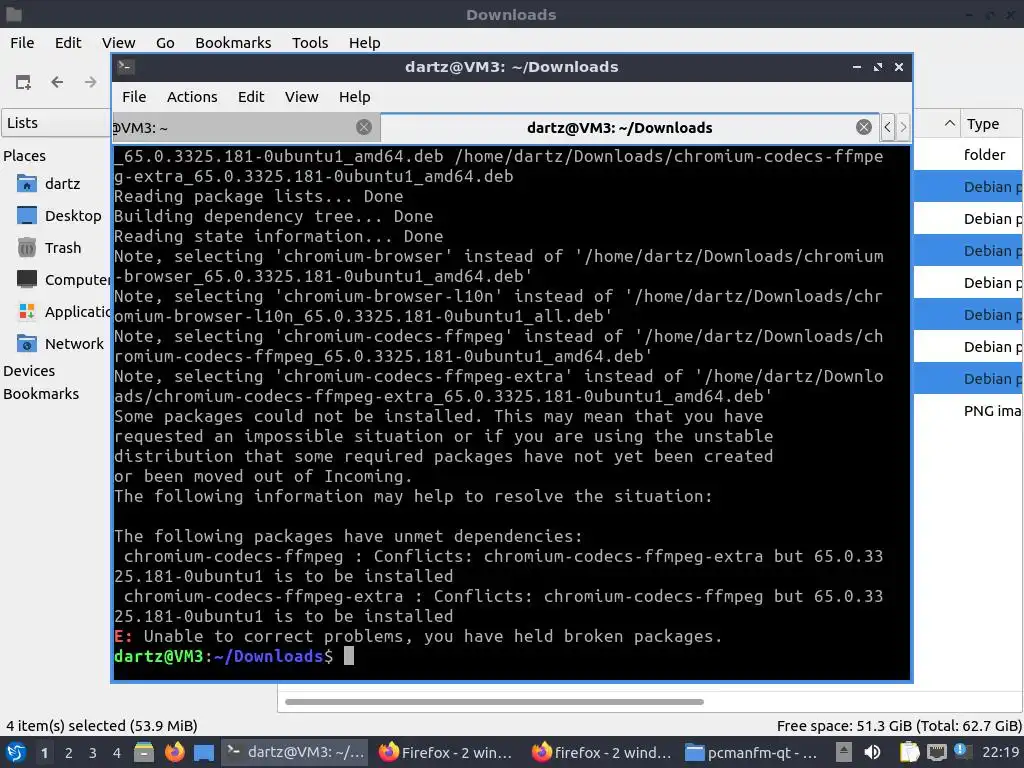Screen dimensions: 1024x768
Task: Open the terminal View menu
Action: 301,97
